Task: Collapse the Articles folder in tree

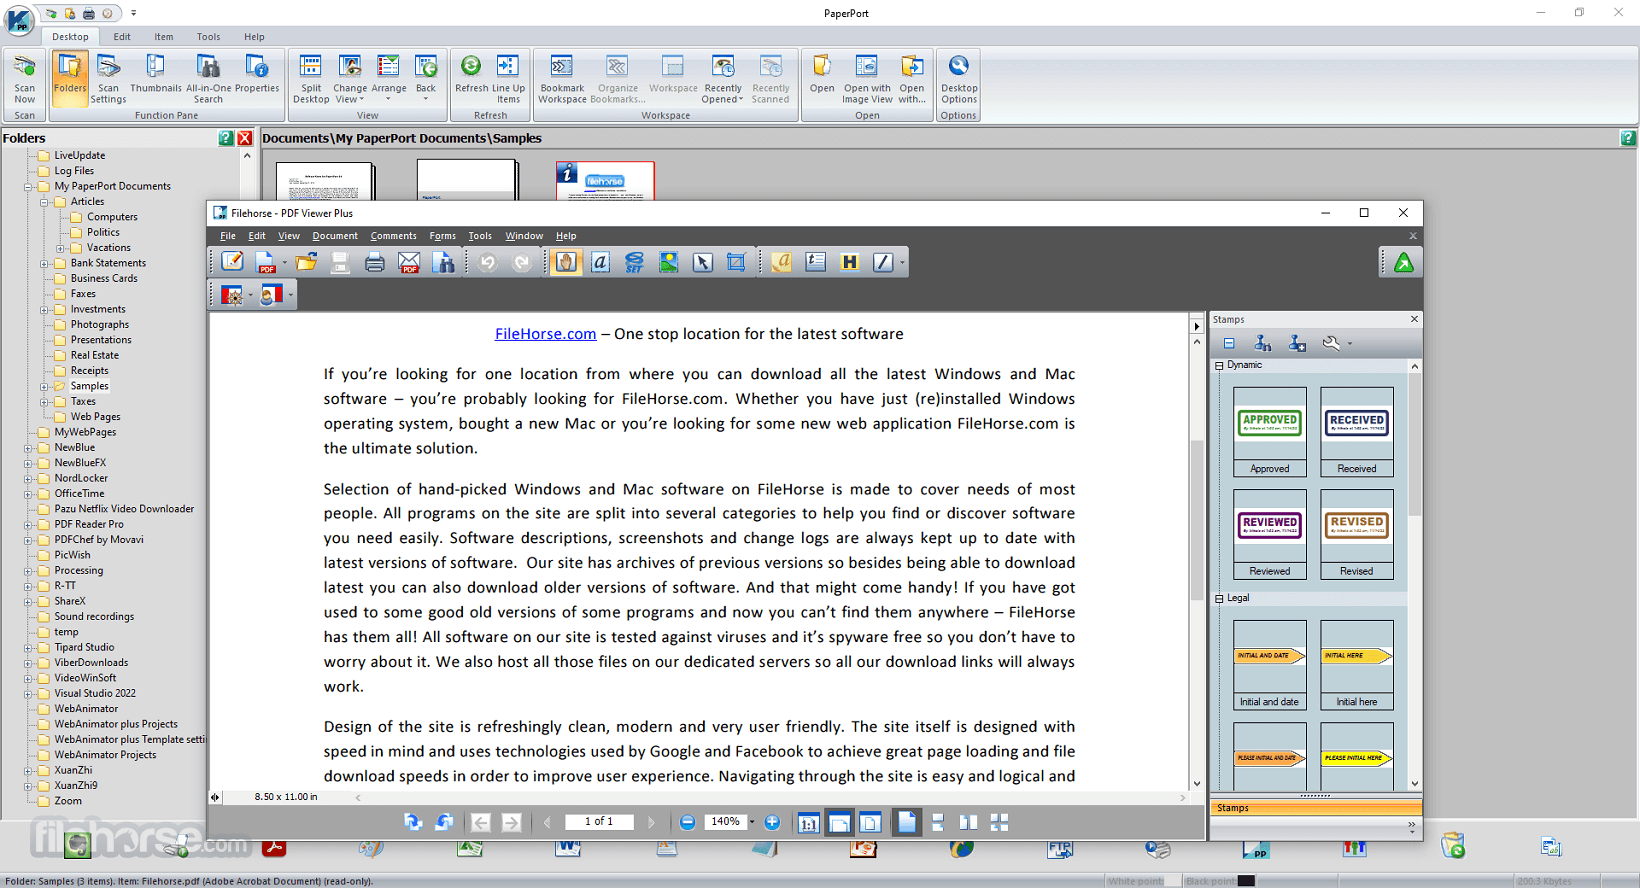Action: [44, 202]
